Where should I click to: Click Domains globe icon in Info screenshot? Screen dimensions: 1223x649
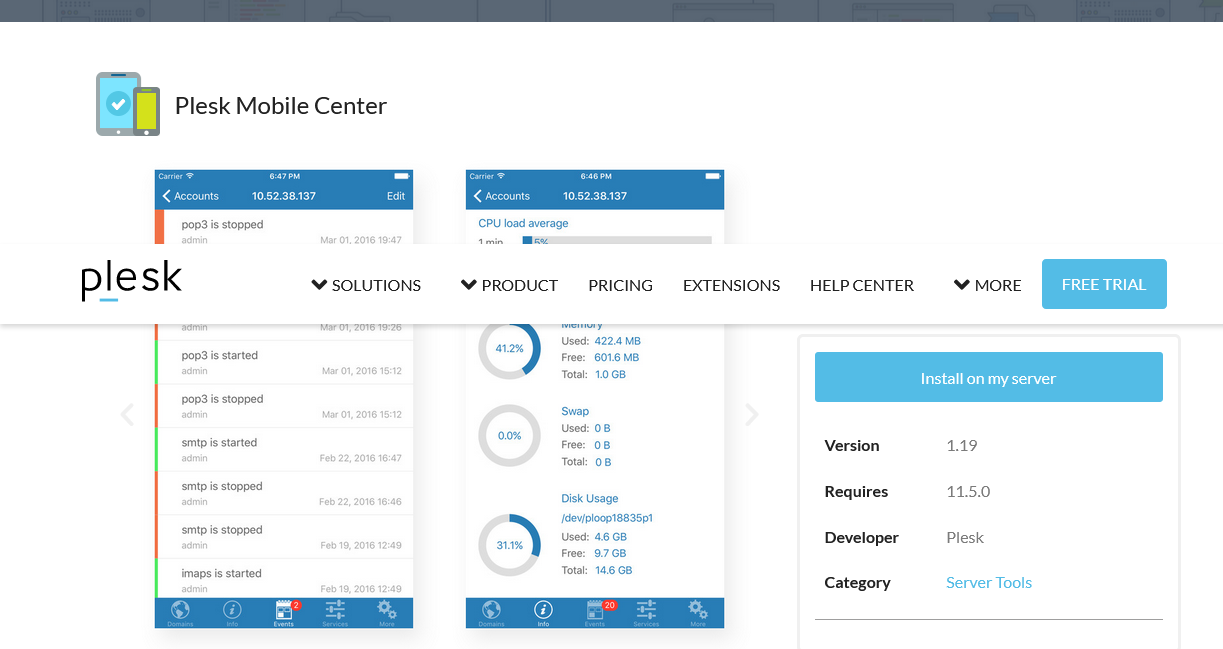pyautogui.click(x=491, y=612)
